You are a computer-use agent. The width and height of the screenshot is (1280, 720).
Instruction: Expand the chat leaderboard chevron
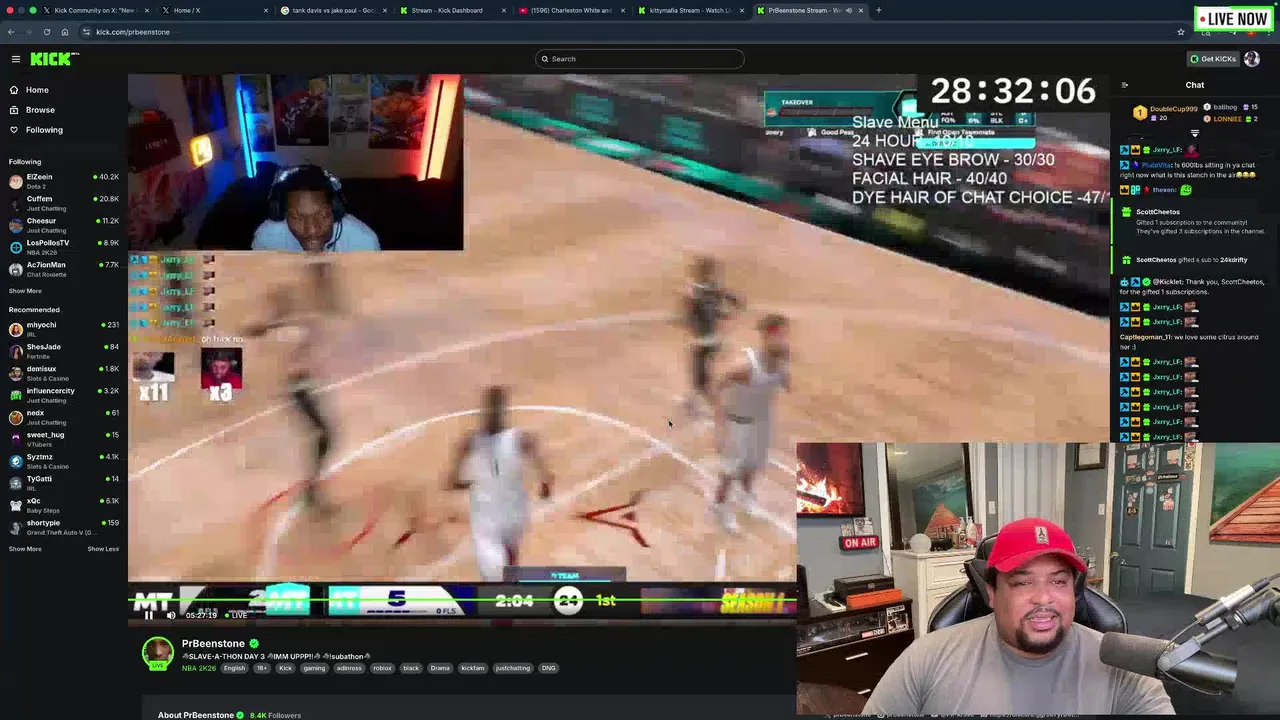[x=1195, y=133]
